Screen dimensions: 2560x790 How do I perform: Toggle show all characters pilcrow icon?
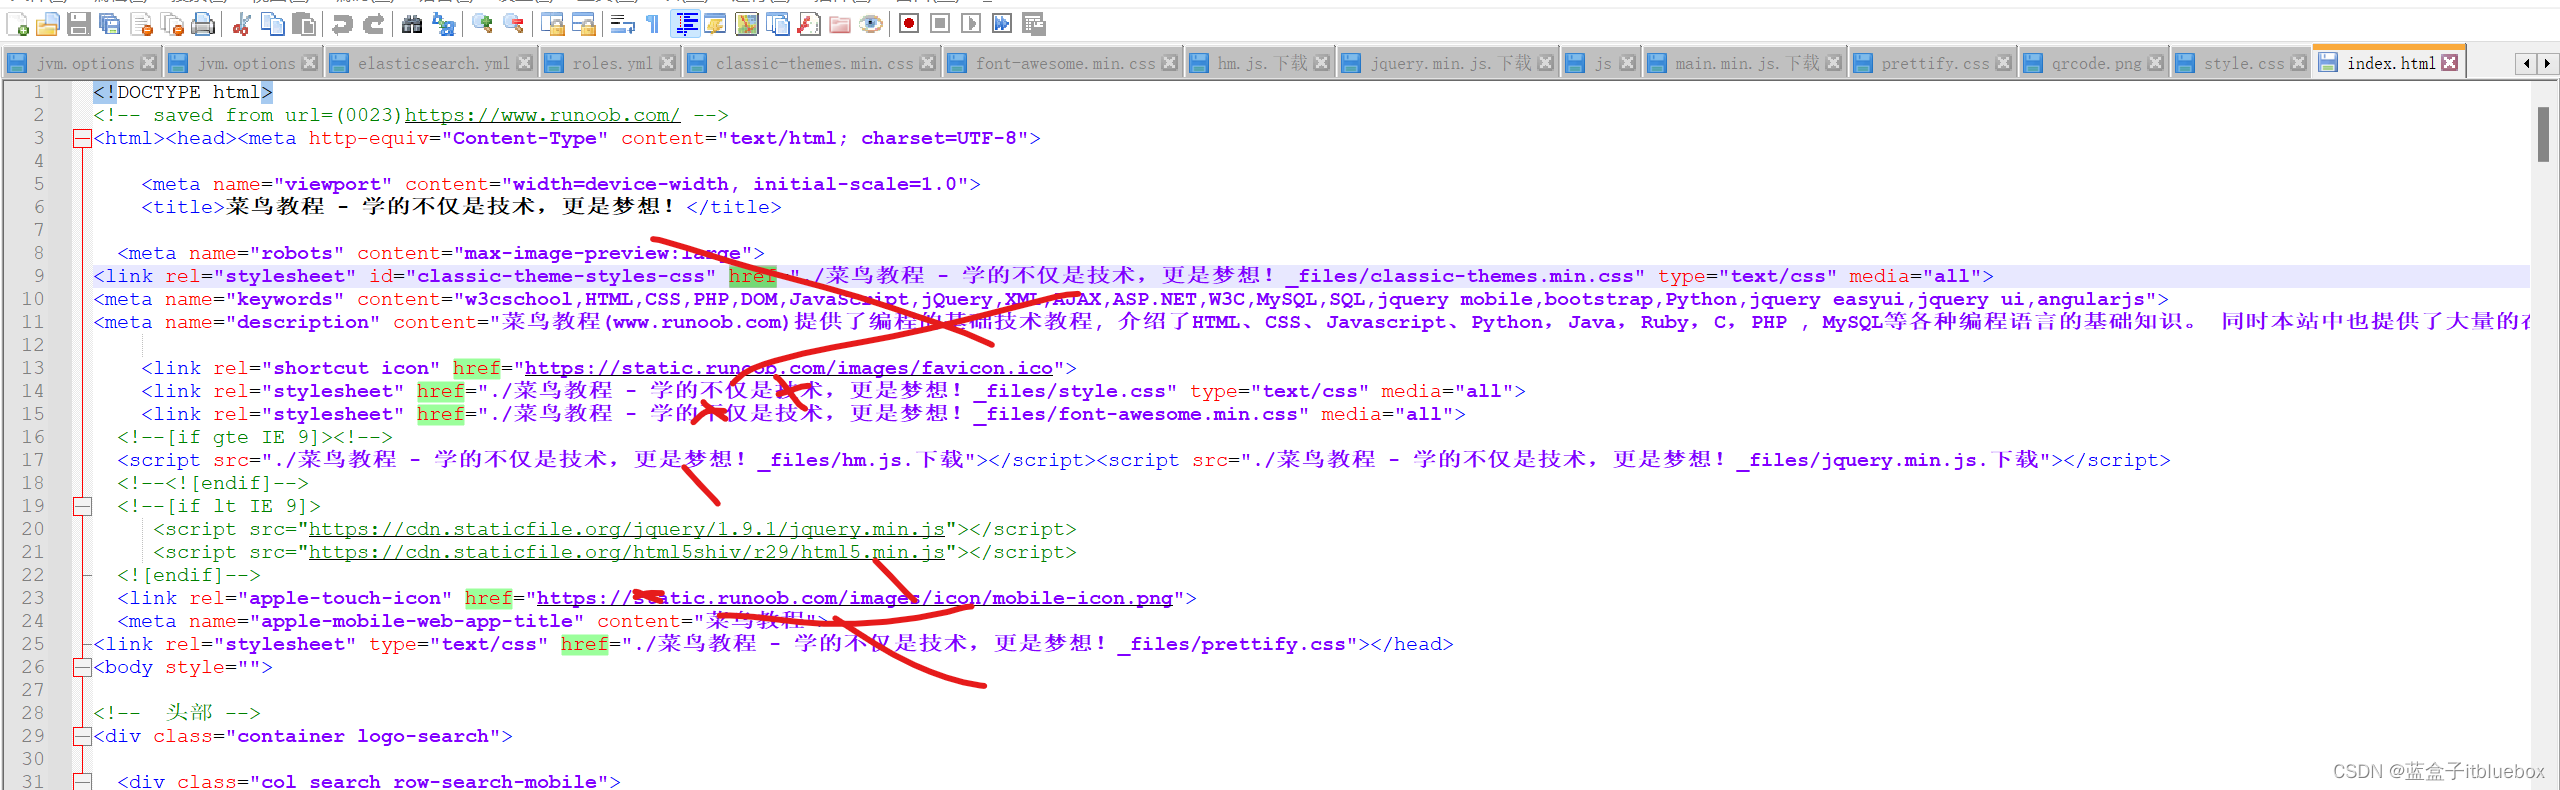[653, 24]
